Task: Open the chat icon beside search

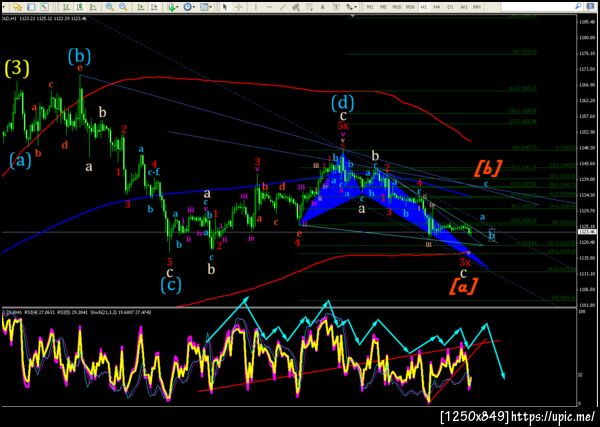Action: click(x=590, y=7)
